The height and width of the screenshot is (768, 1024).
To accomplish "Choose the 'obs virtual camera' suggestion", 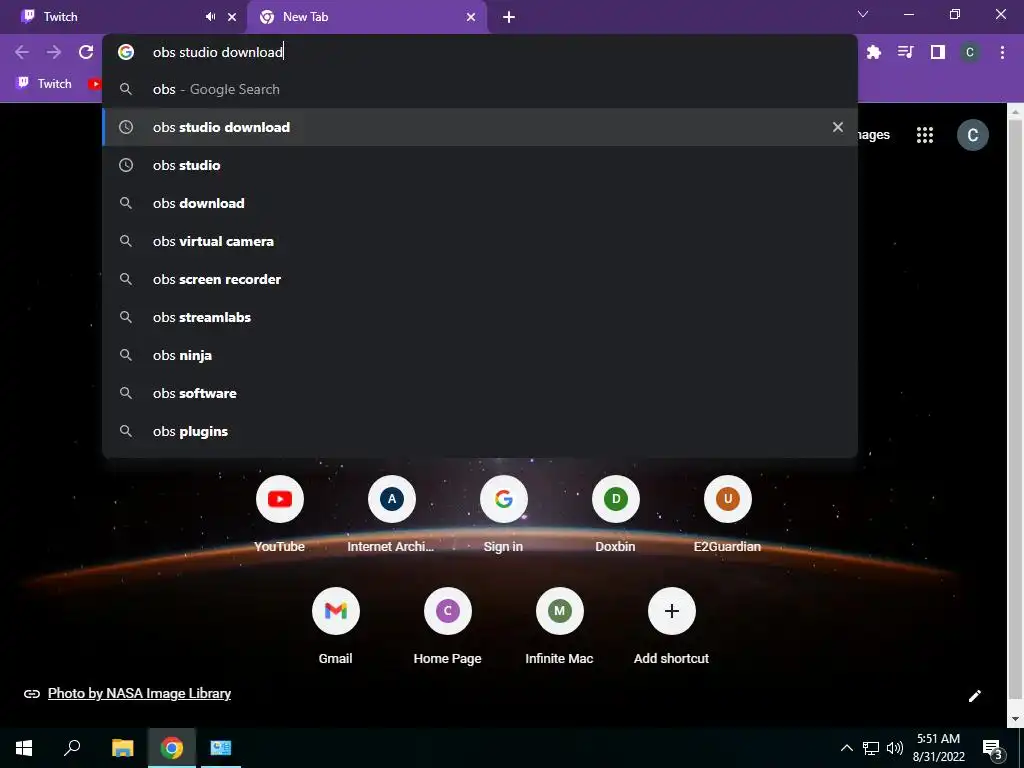I will [x=479, y=241].
